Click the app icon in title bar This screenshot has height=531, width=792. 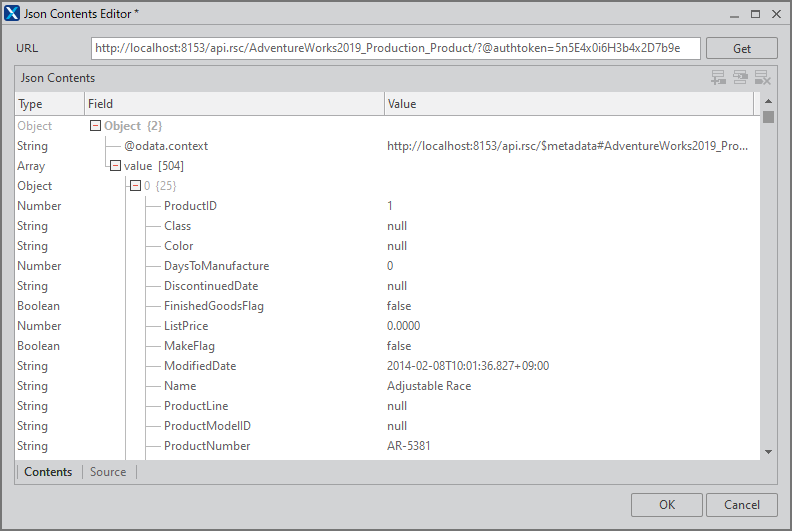tap(13, 14)
